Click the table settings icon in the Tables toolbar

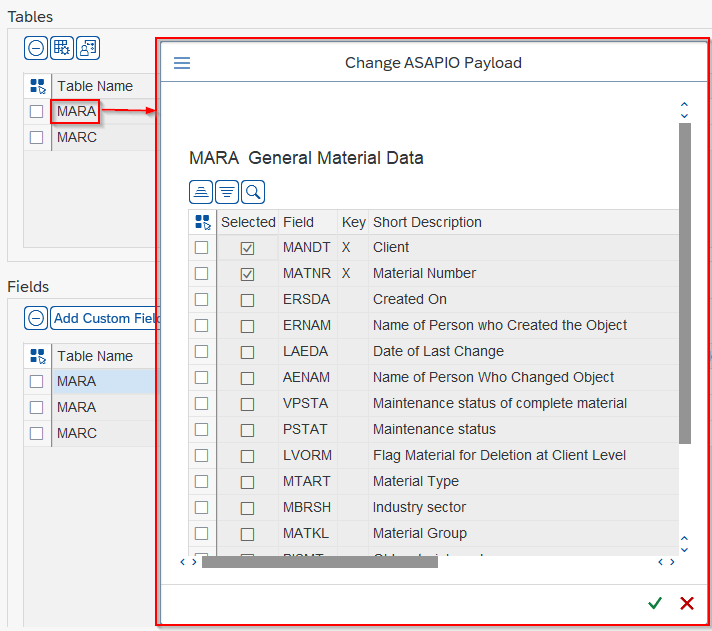[x=62, y=48]
